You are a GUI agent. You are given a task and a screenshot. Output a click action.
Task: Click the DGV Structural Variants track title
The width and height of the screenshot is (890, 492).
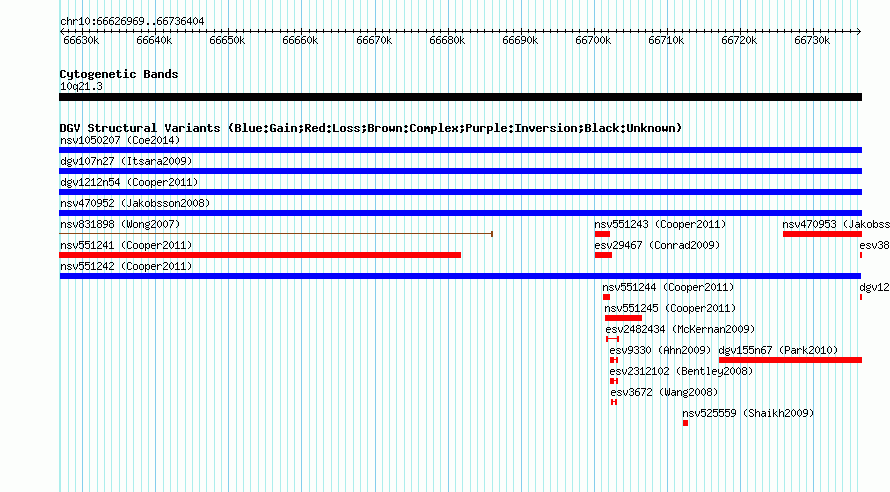[370, 128]
